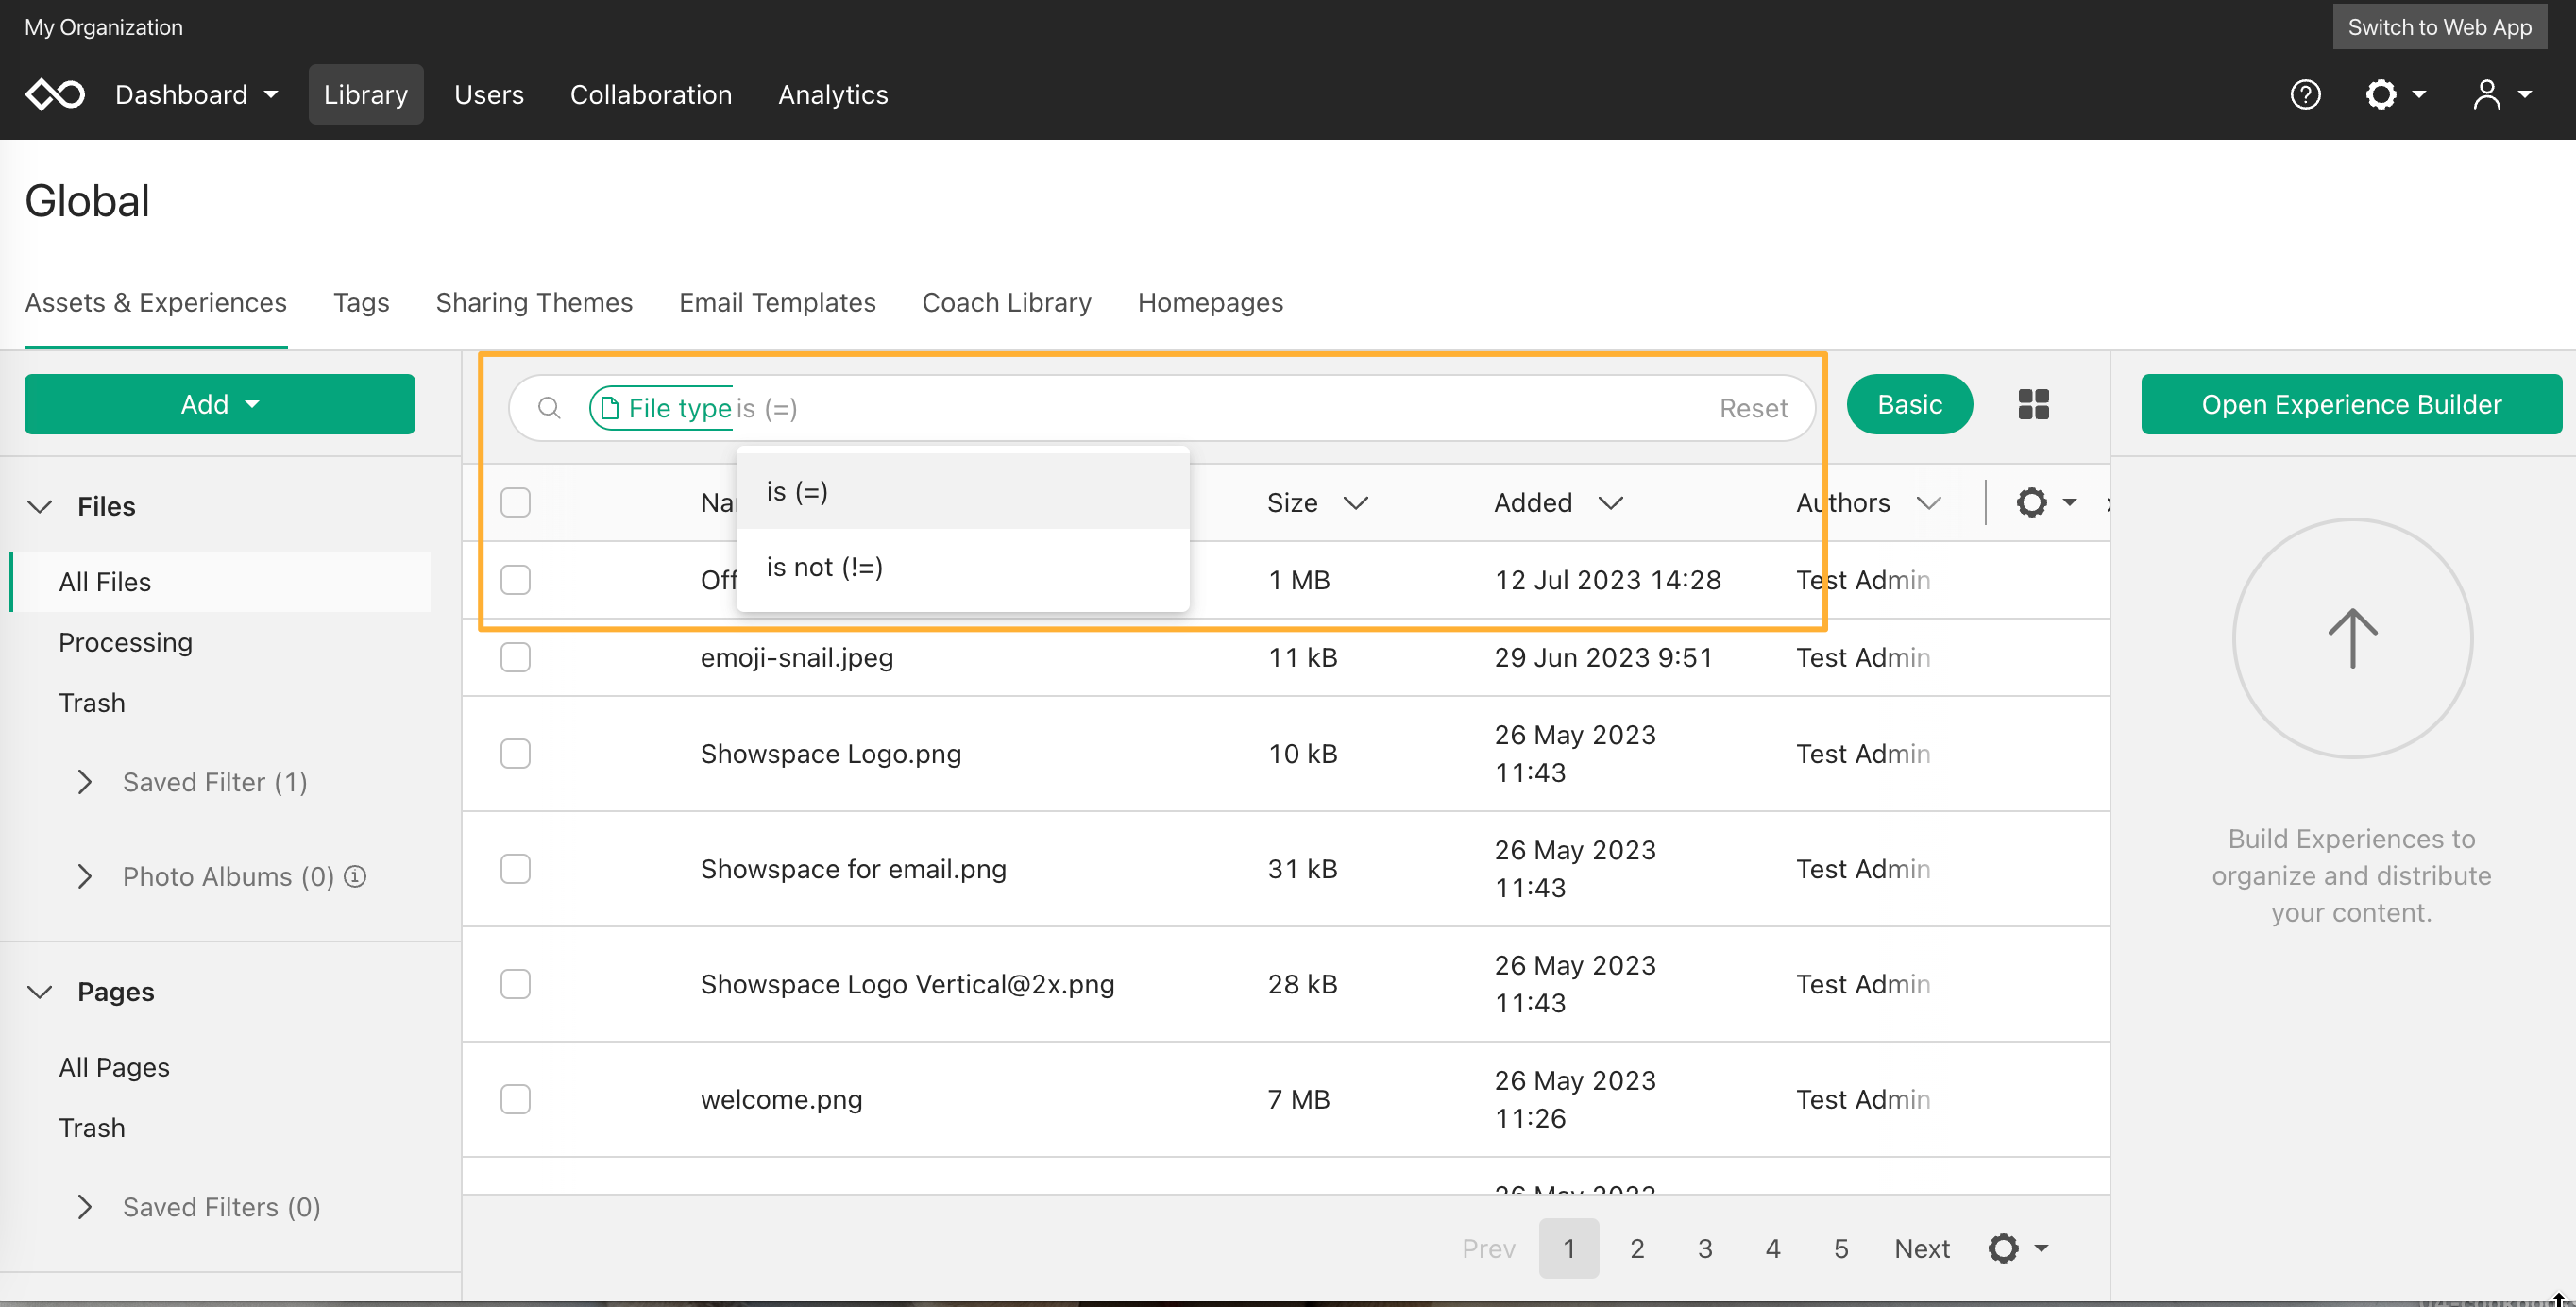Image resolution: width=2576 pixels, height=1307 pixels.
Task: Select checkbox for the 1 MB file row
Action: coord(515,580)
